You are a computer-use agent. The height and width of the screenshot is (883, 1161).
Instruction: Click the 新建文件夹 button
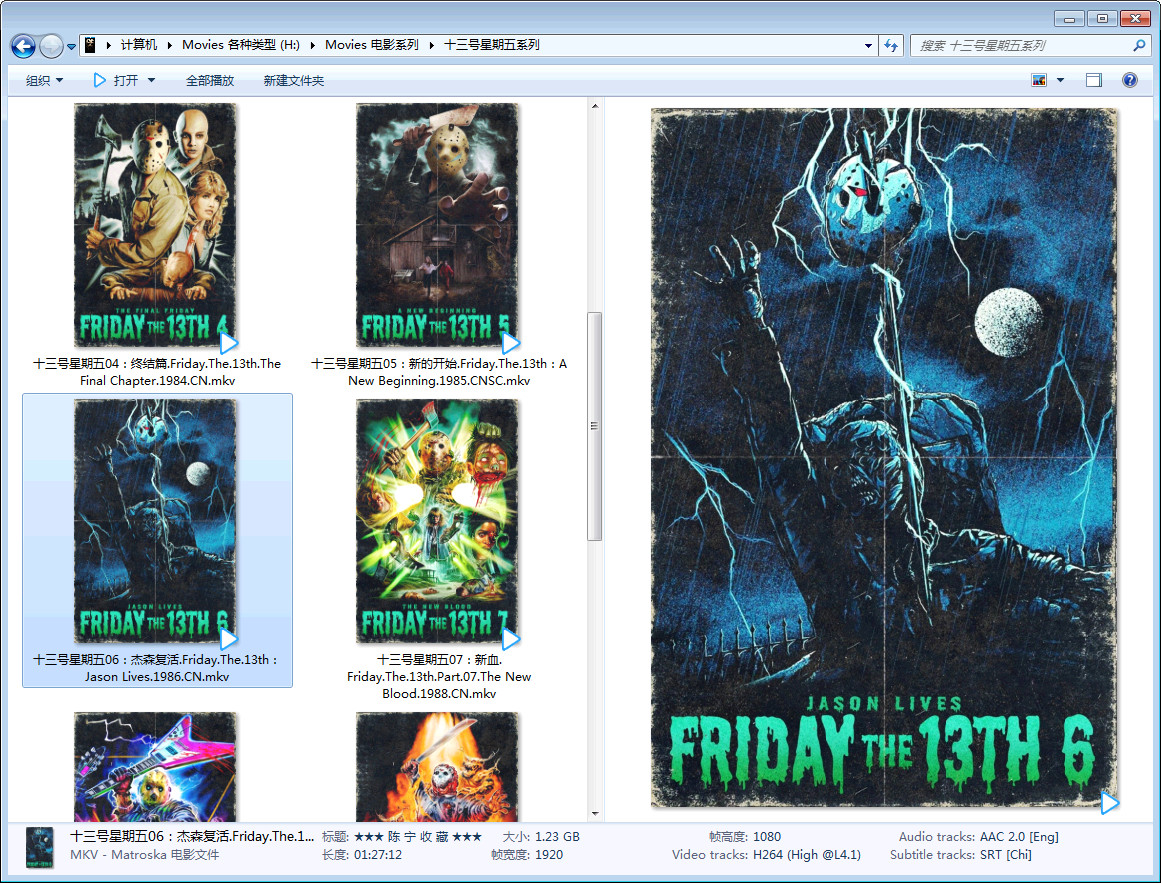point(294,81)
